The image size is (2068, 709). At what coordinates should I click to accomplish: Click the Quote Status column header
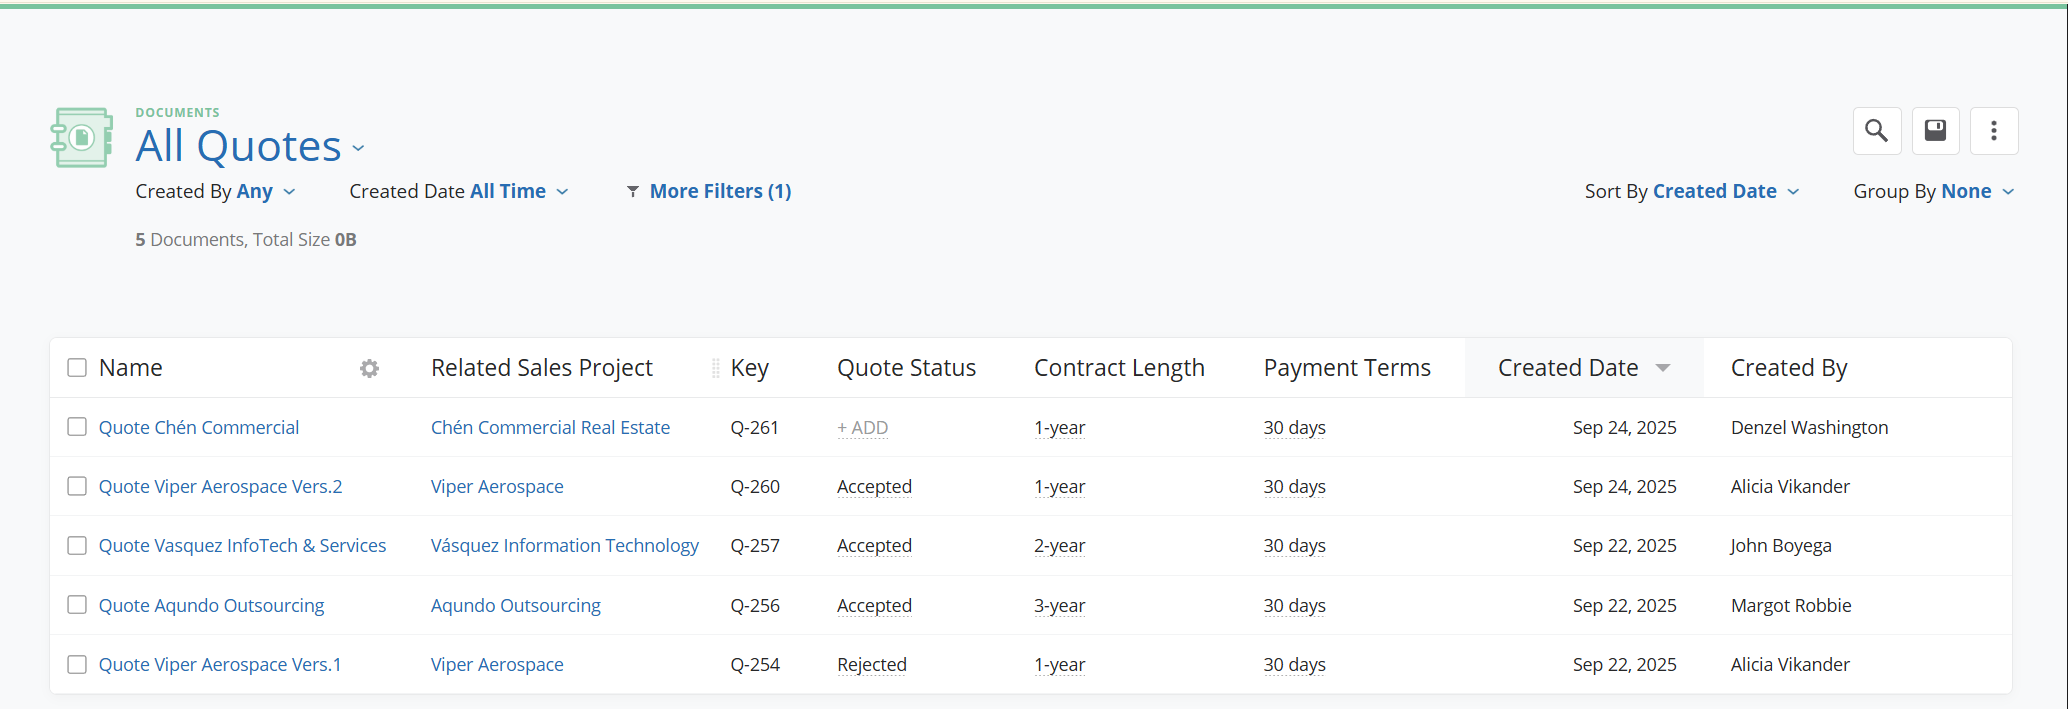point(906,368)
